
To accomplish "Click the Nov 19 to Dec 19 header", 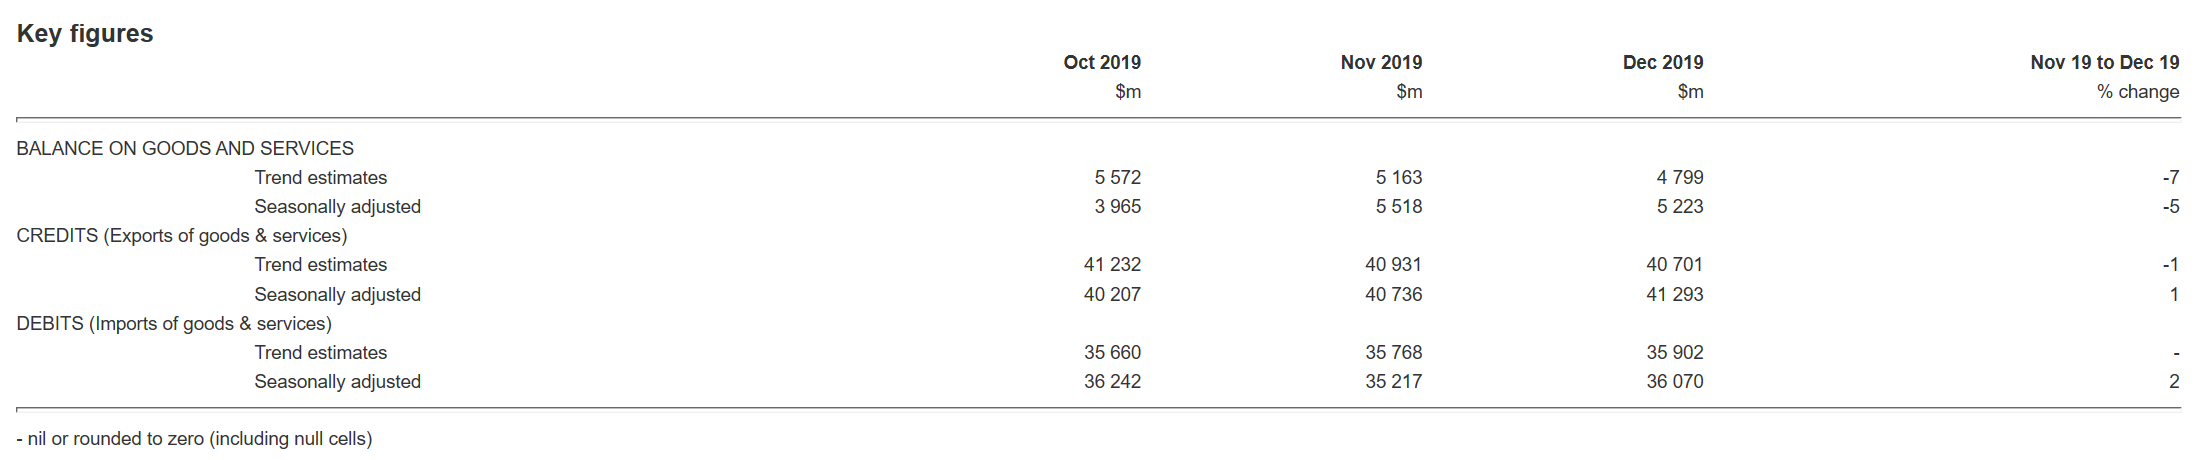I will click(2104, 62).
